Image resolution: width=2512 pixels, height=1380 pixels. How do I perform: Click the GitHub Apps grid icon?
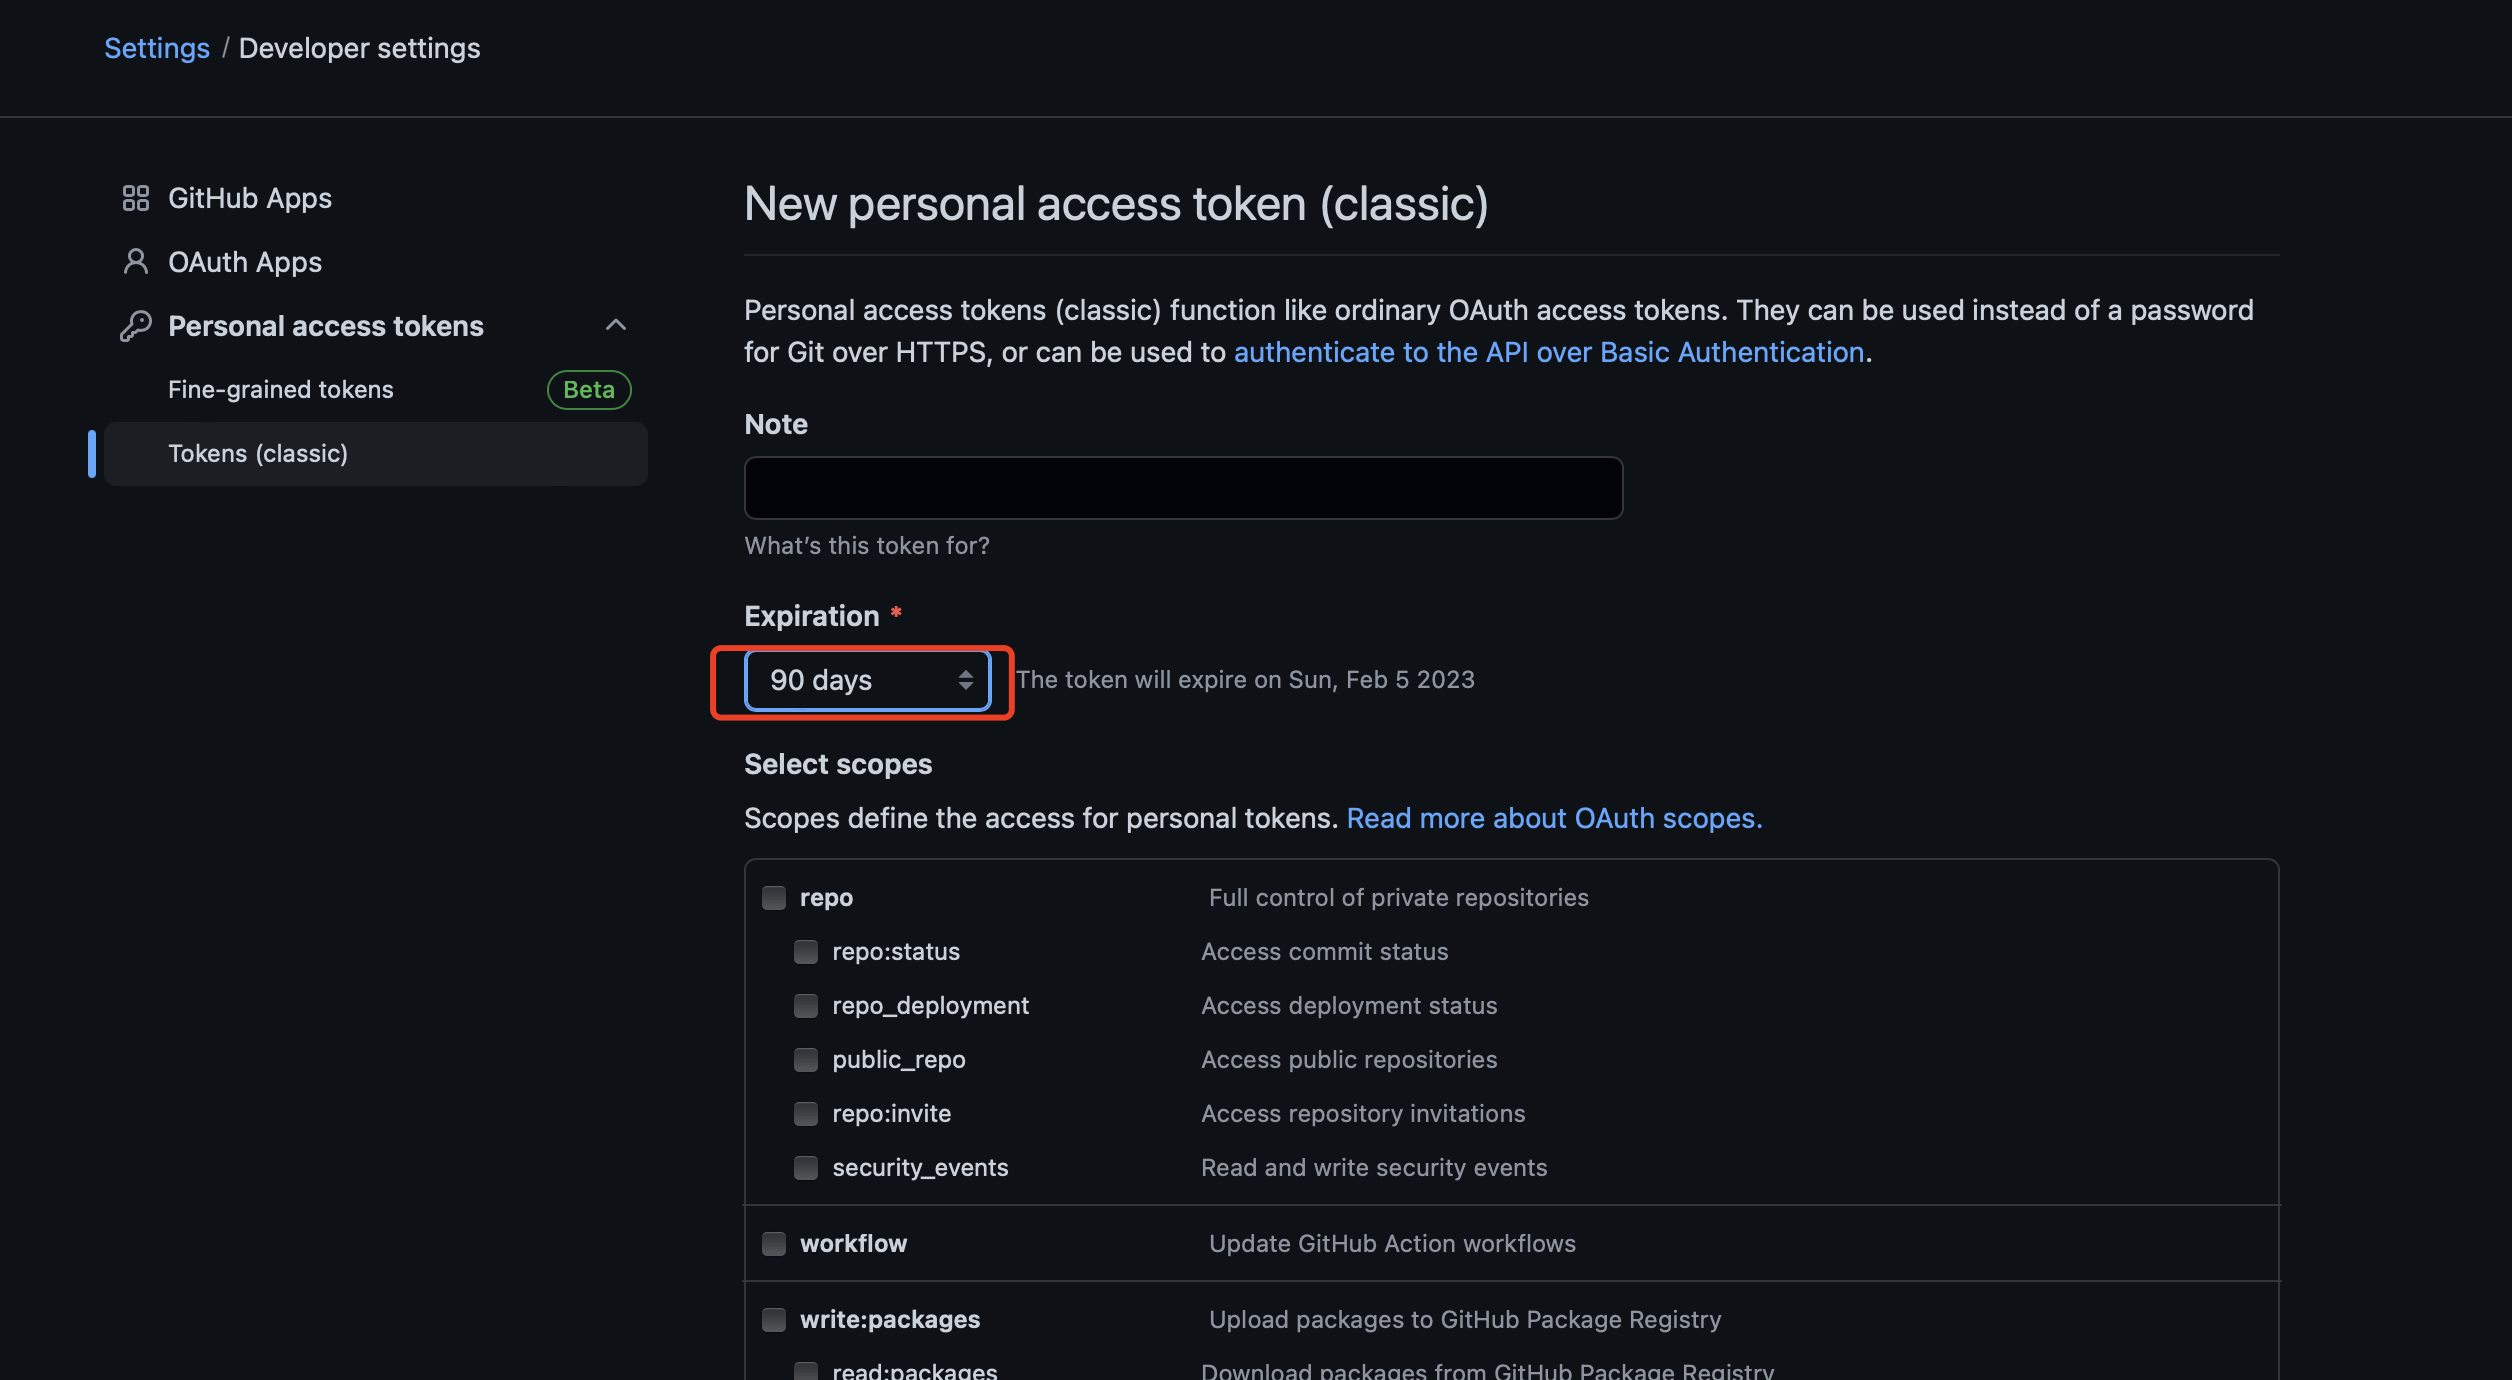(x=135, y=198)
